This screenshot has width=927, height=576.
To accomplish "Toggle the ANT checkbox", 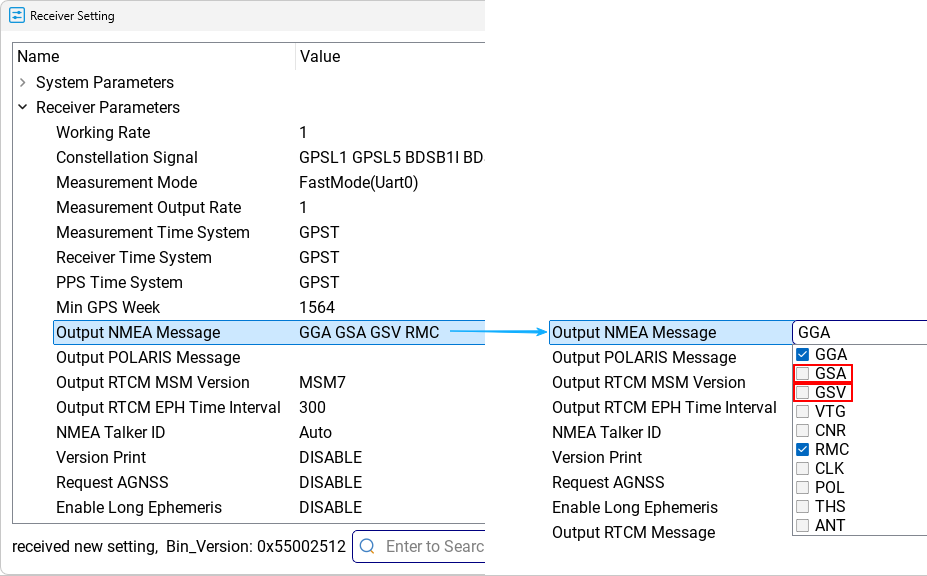I will tap(802, 525).
